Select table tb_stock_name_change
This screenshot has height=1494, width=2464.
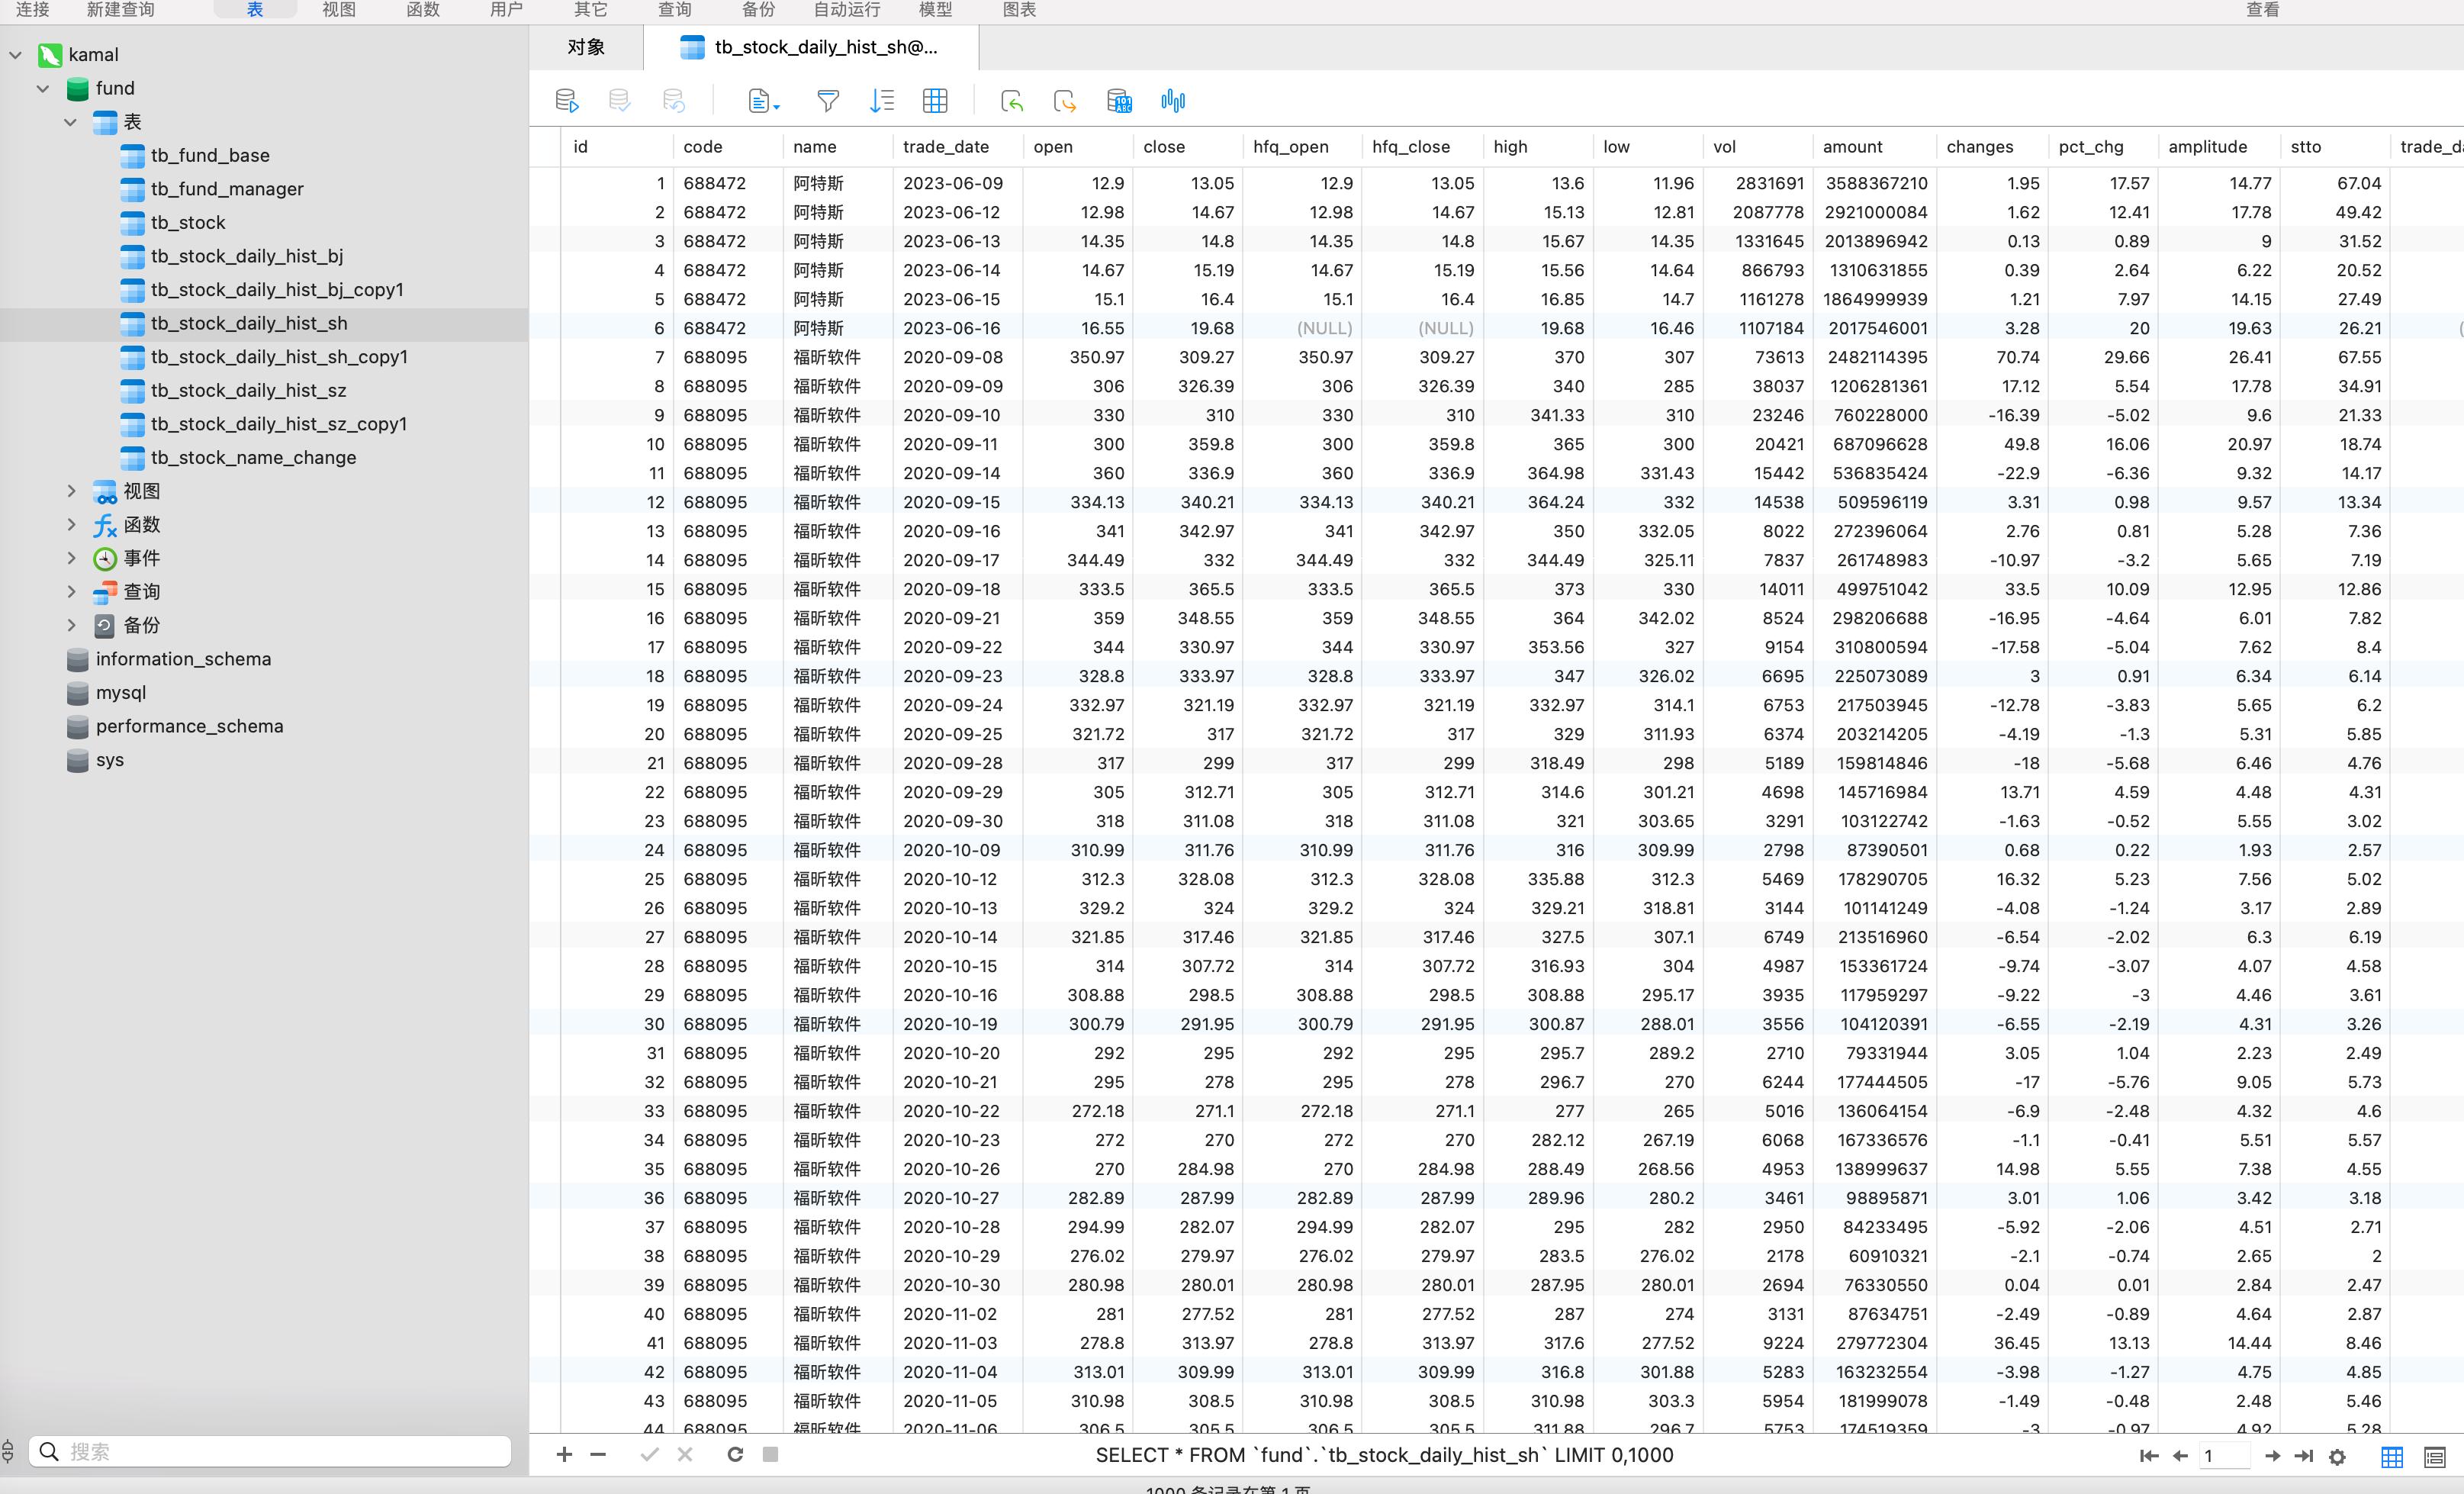[253, 457]
